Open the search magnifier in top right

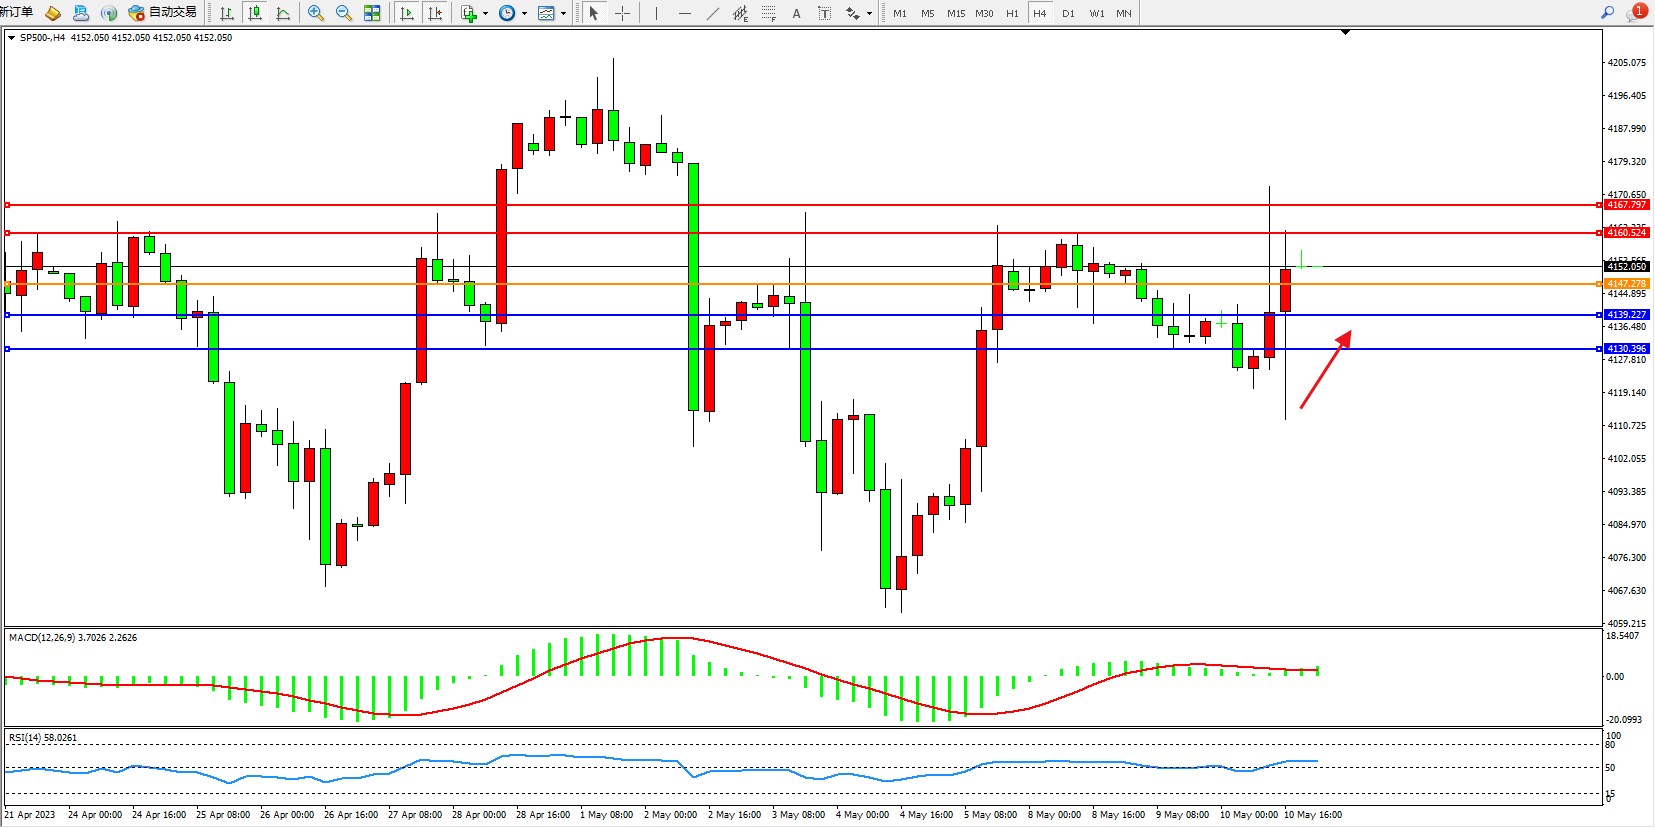click(1608, 13)
